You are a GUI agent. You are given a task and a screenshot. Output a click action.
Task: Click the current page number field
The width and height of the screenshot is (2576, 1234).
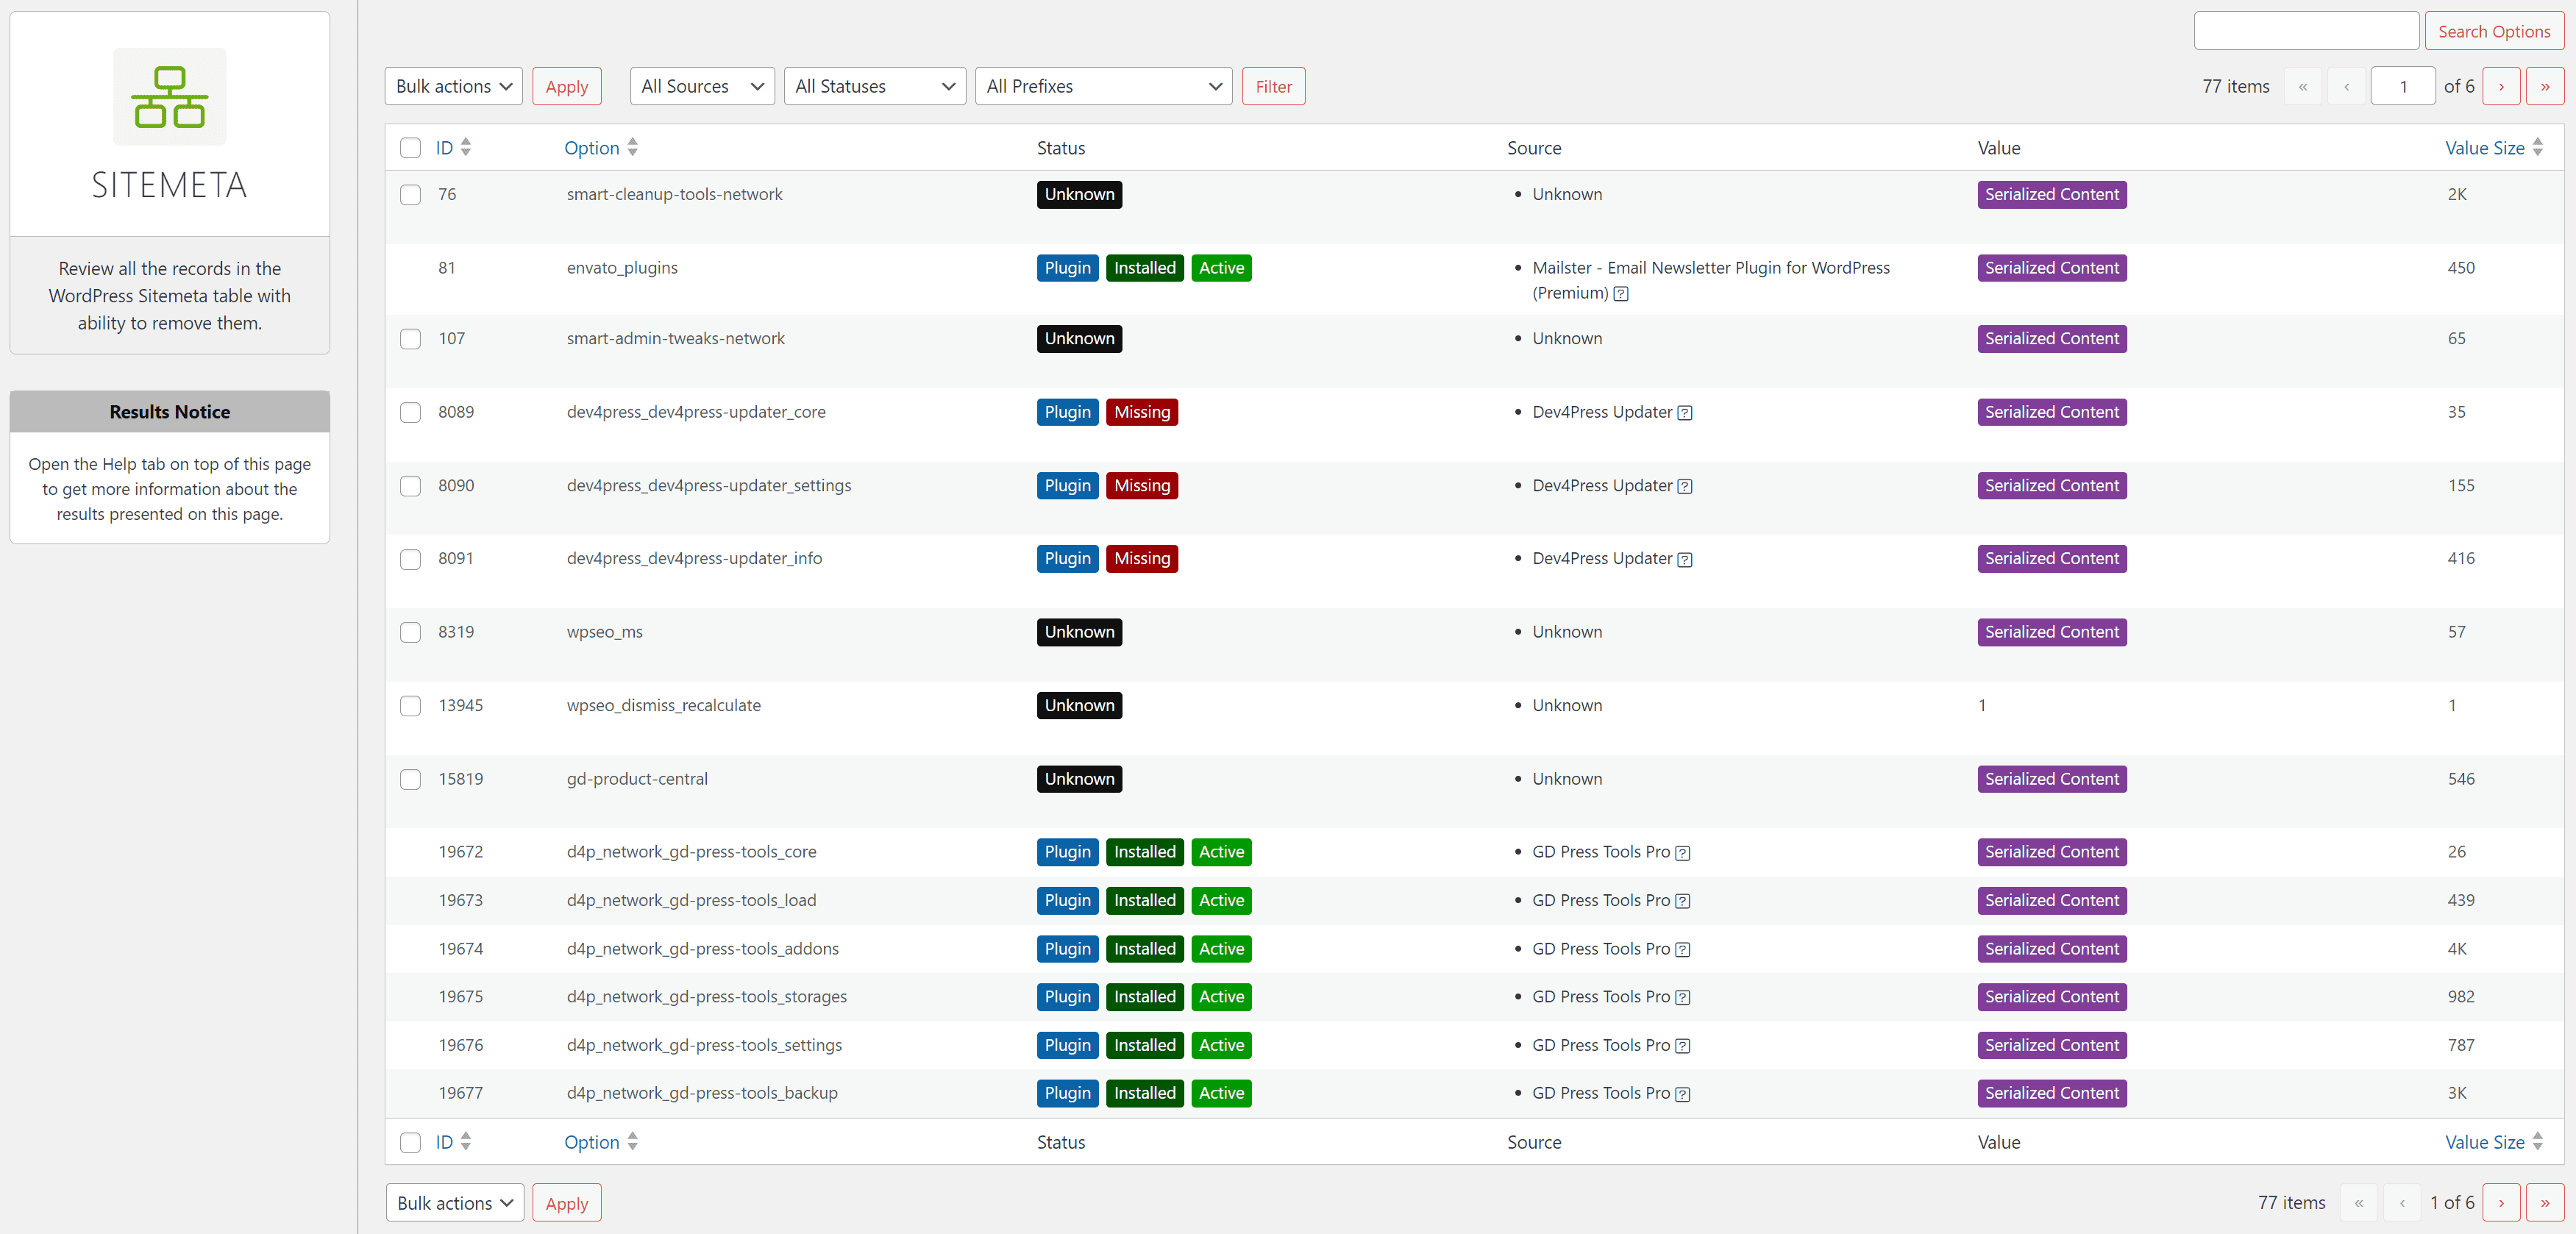click(2403, 86)
